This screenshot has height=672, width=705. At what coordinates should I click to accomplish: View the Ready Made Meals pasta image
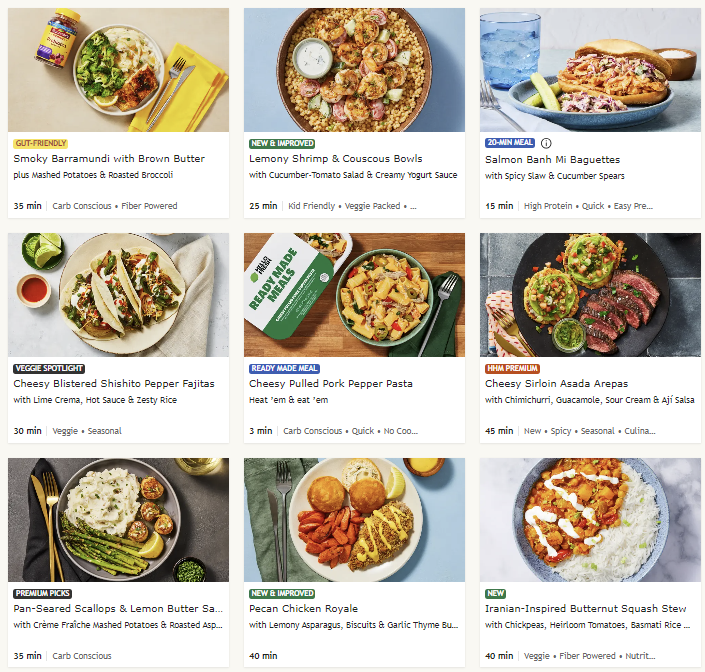[x=354, y=295]
